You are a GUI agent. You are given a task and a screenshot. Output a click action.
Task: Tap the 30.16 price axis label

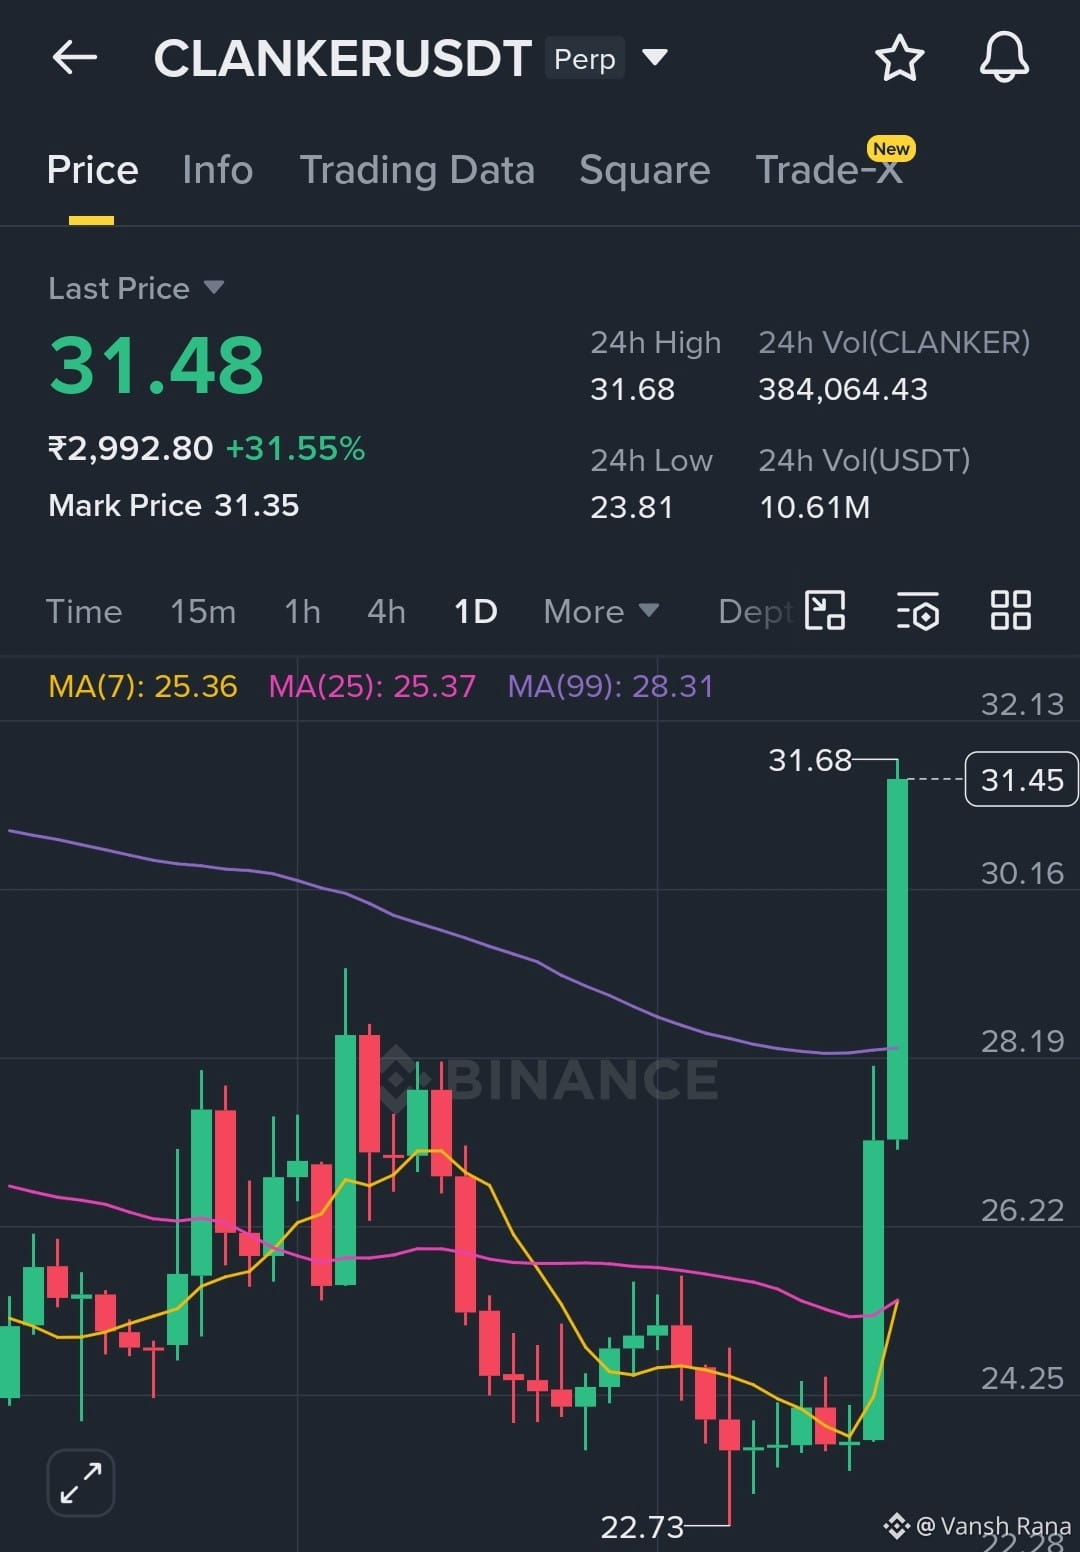(1022, 873)
